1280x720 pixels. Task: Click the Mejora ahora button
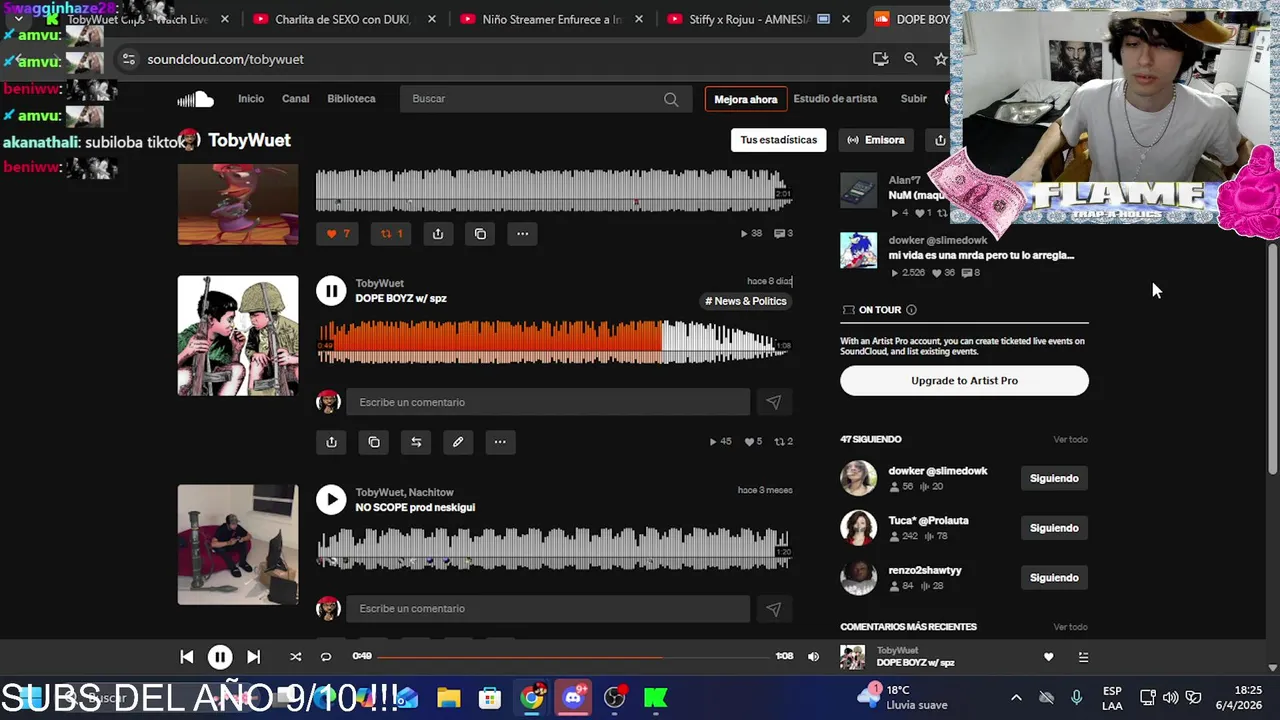pyautogui.click(x=745, y=99)
